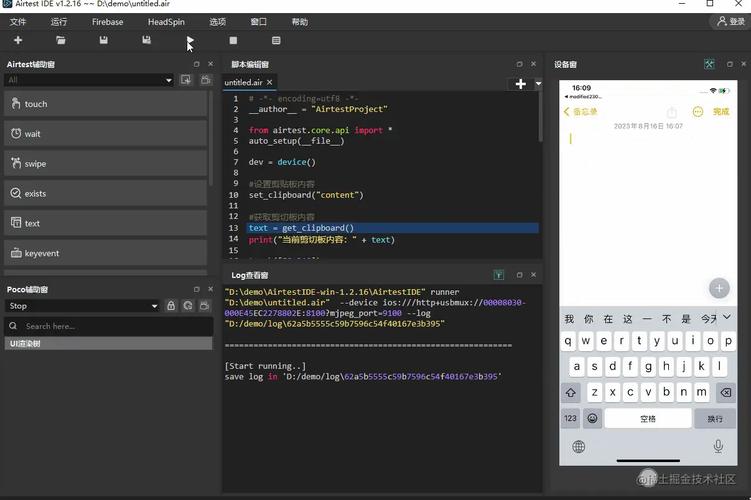
Task: Tap the globe language key
Action: click(579, 447)
